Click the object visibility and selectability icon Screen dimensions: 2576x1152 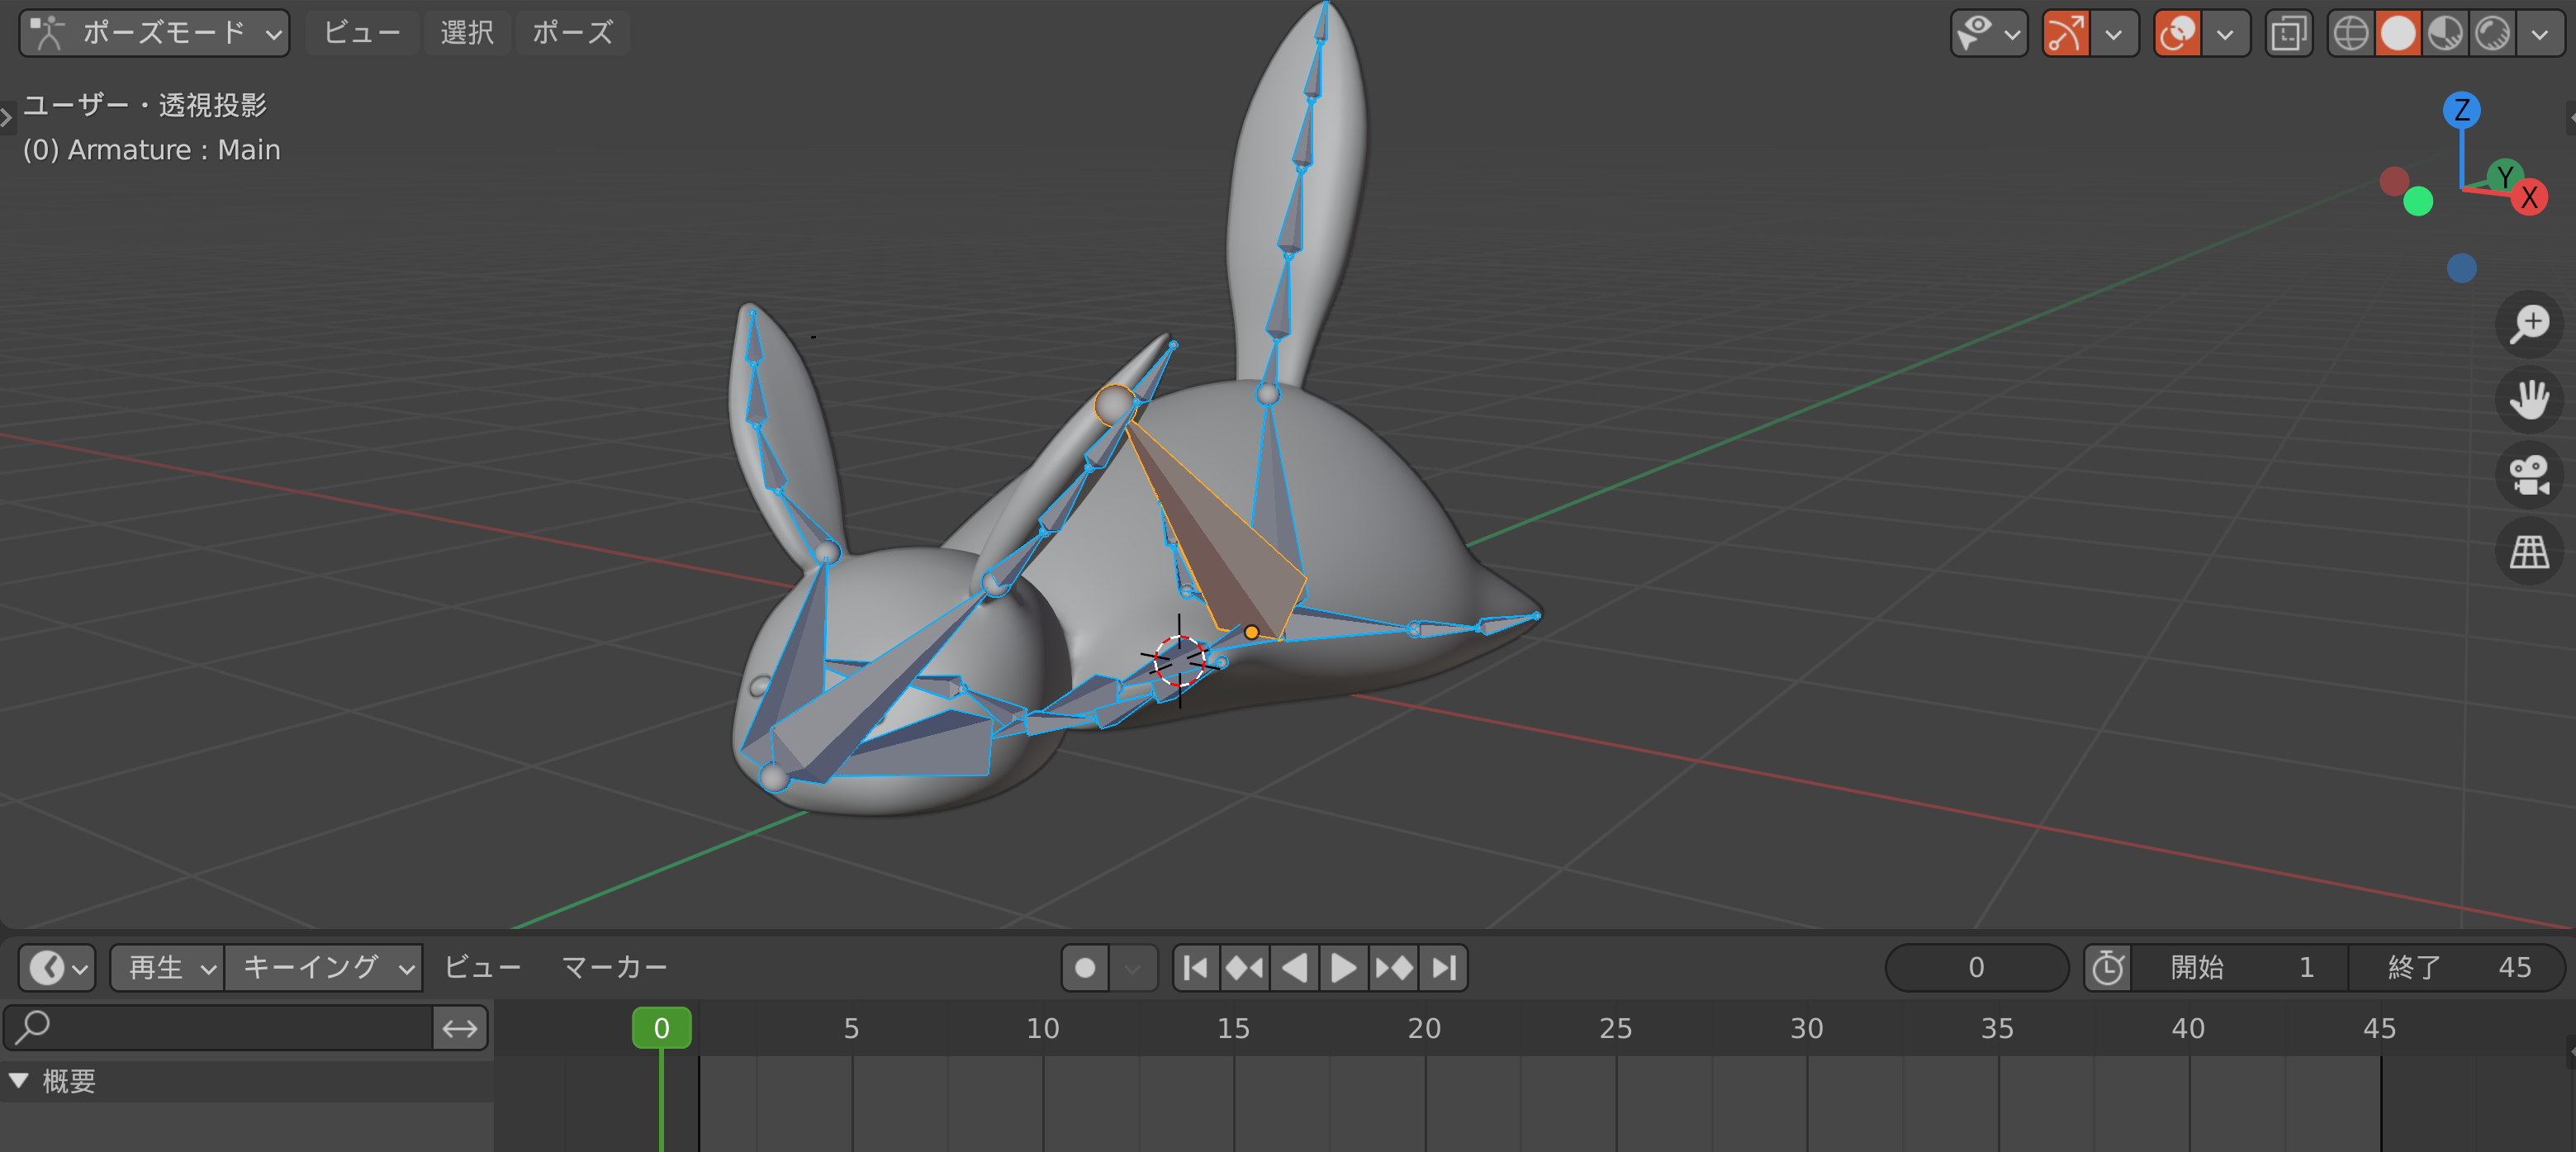pyautogui.click(x=1975, y=33)
